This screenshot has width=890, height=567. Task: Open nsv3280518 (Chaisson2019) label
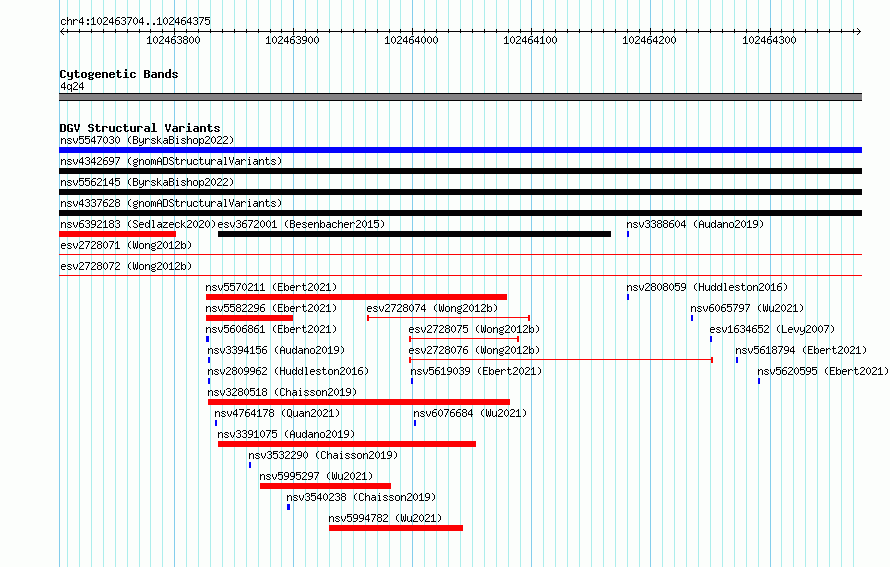[282, 392]
